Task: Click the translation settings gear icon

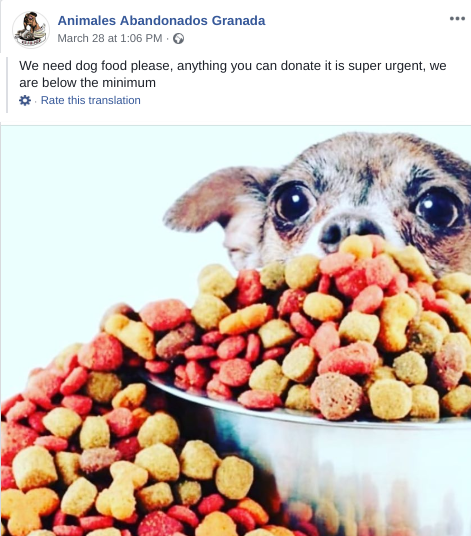Action: click(x=25, y=100)
